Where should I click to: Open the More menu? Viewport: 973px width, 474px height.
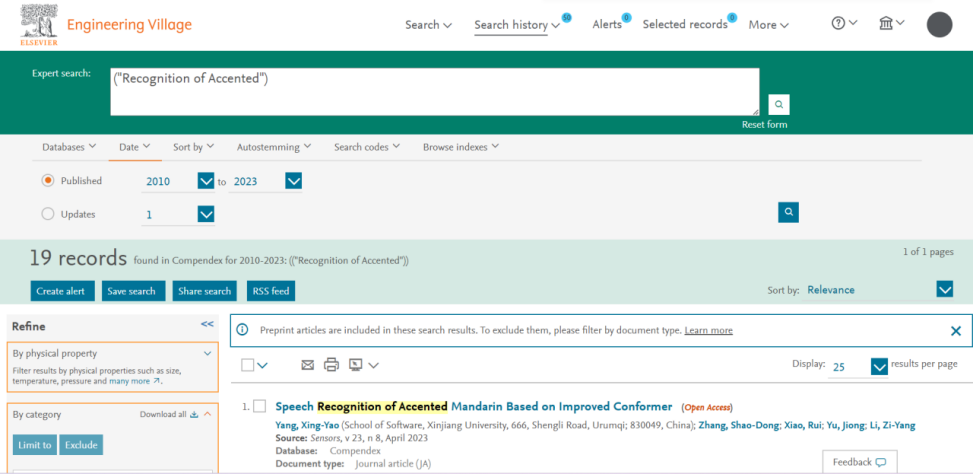[x=768, y=25]
